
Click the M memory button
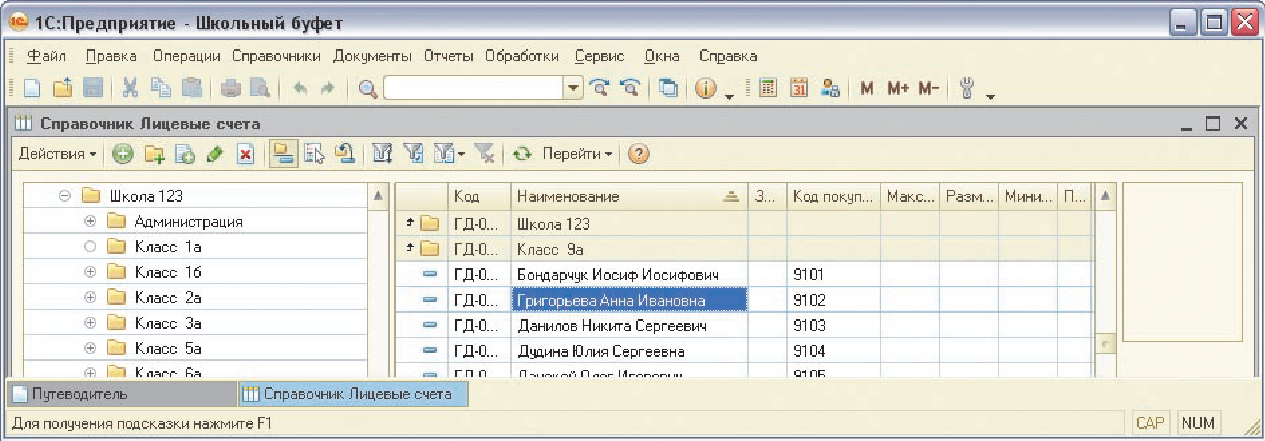867,88
